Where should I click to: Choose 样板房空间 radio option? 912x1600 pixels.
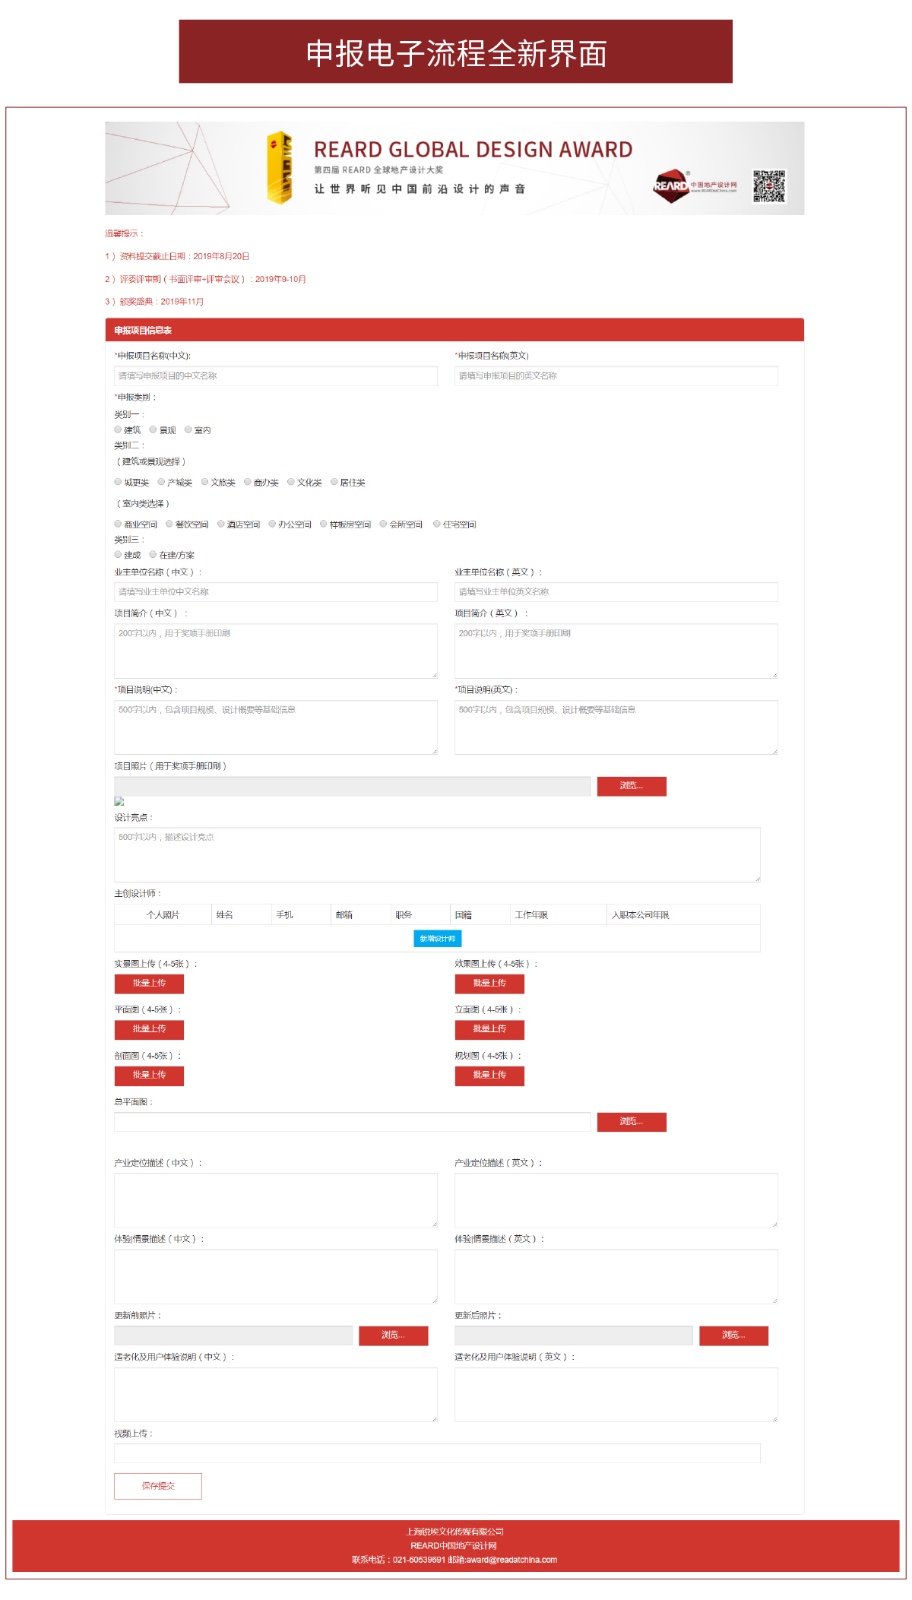[x=324, y=524]
